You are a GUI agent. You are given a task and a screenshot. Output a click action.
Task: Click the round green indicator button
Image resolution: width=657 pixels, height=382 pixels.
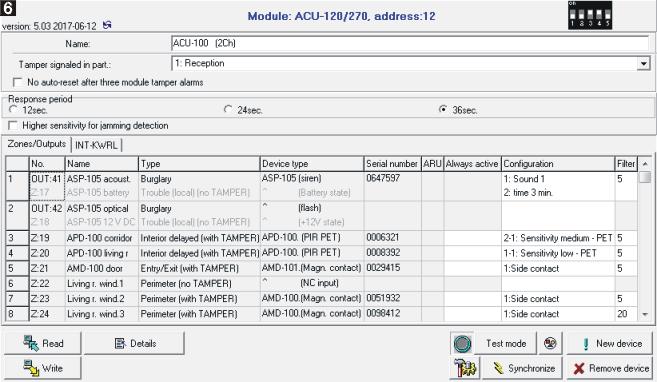(463, 344)
